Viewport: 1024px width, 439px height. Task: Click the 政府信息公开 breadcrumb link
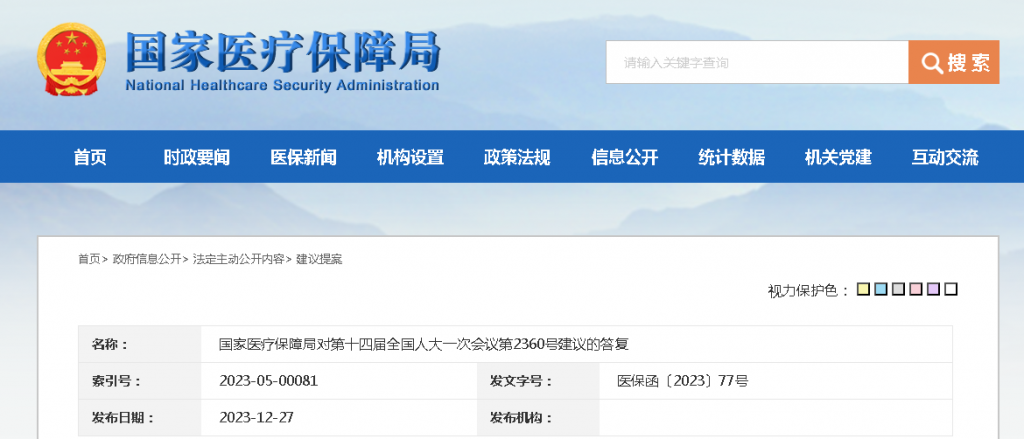click(x=147, y=259)
